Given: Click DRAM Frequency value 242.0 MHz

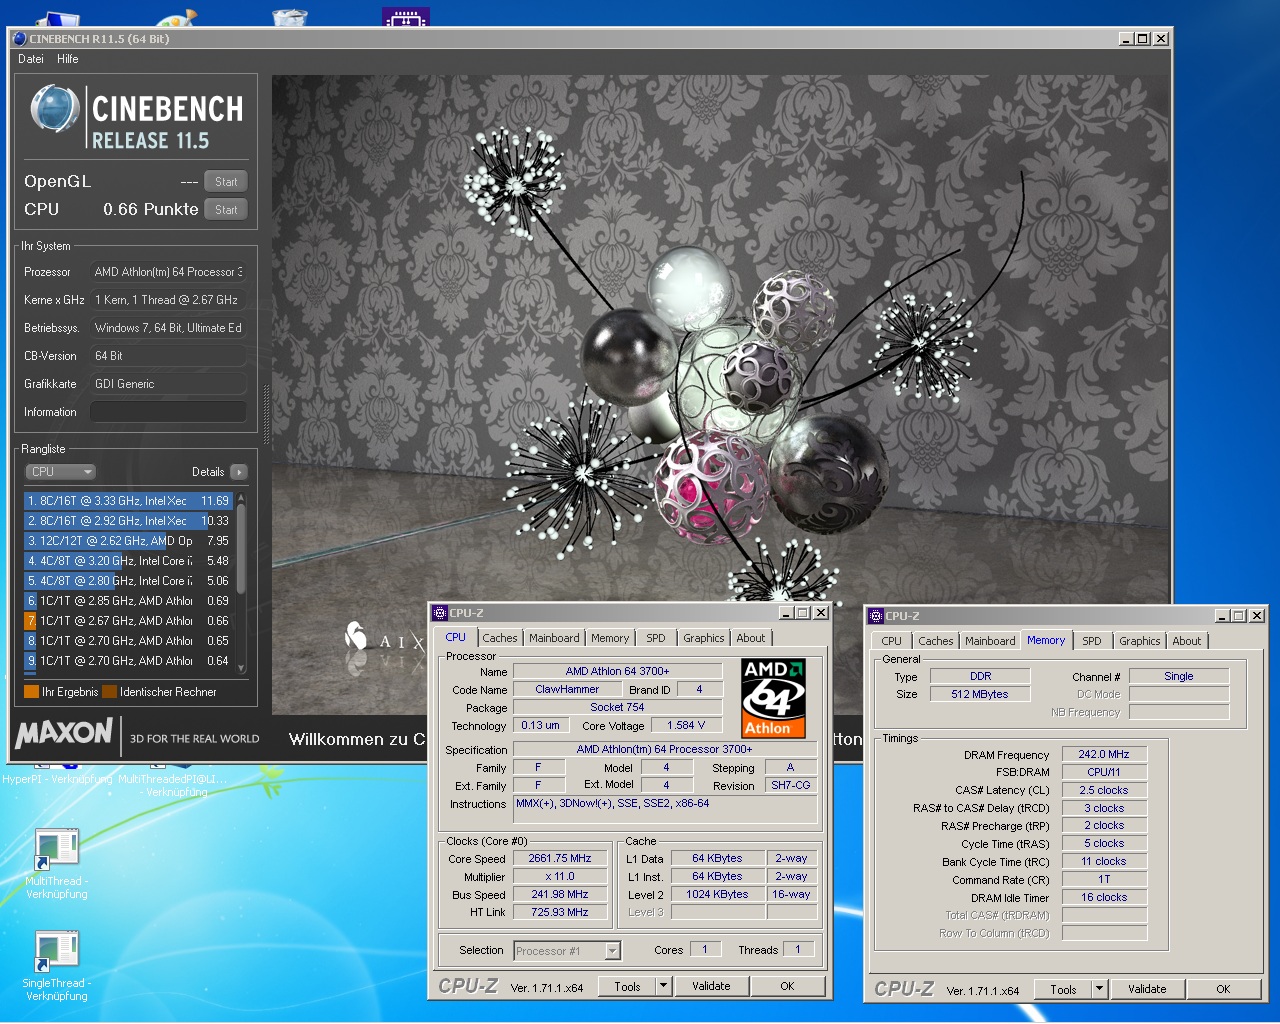Looking at the screenshot, I should coord(1104,755).
